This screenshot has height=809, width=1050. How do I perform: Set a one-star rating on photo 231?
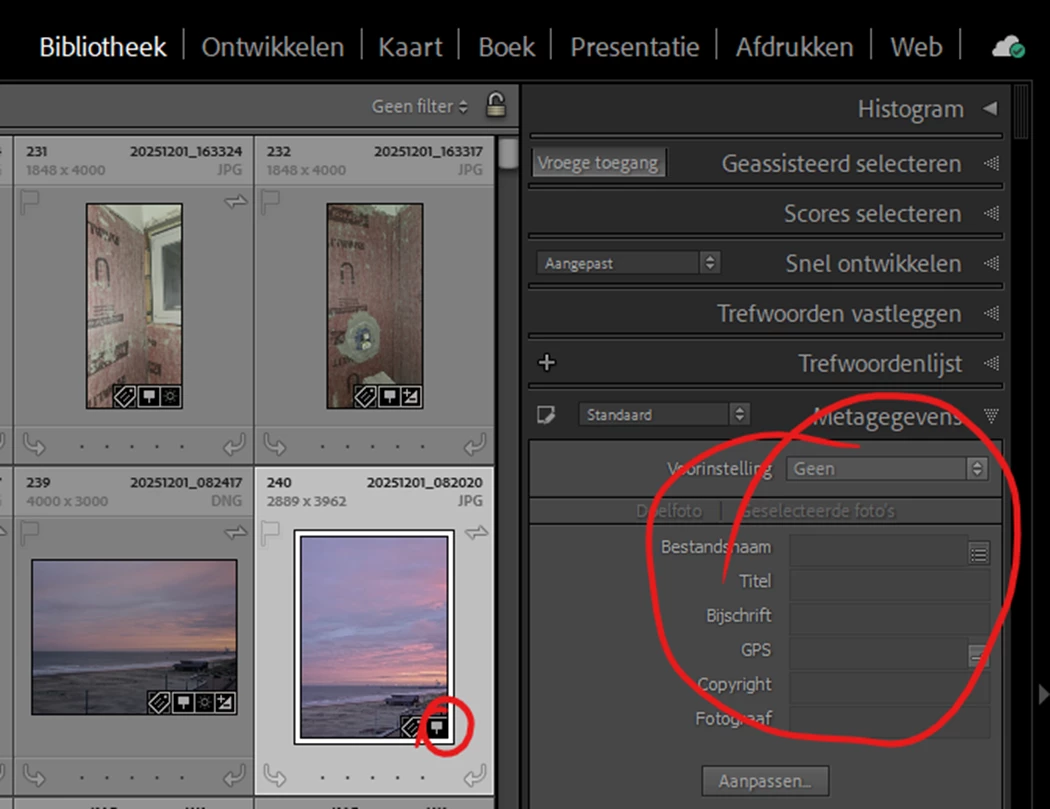(82, 446)
